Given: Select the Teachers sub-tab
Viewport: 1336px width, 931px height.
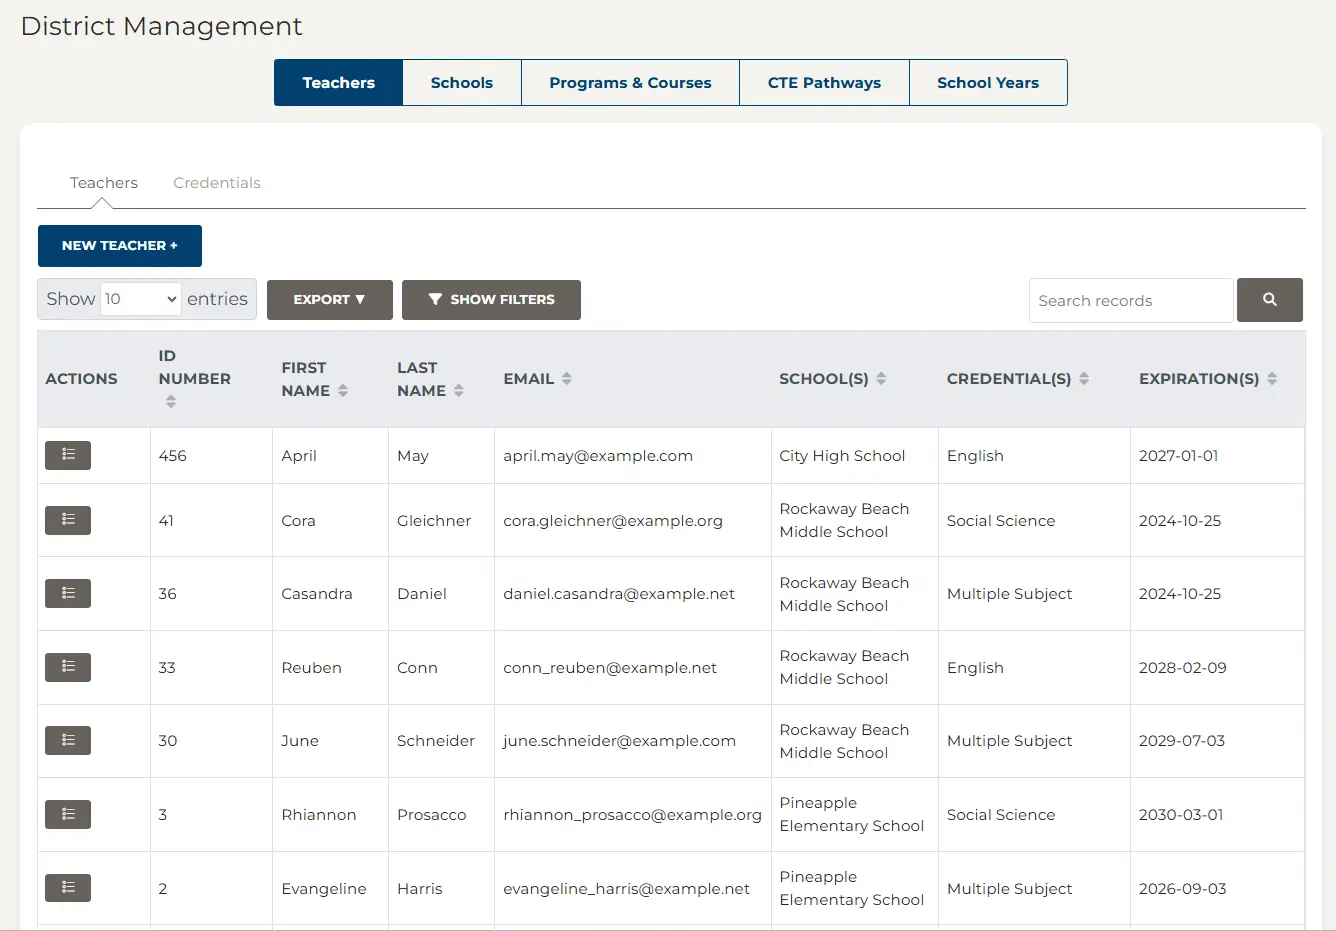Looking at the screenshot, I should coord(104,183).
